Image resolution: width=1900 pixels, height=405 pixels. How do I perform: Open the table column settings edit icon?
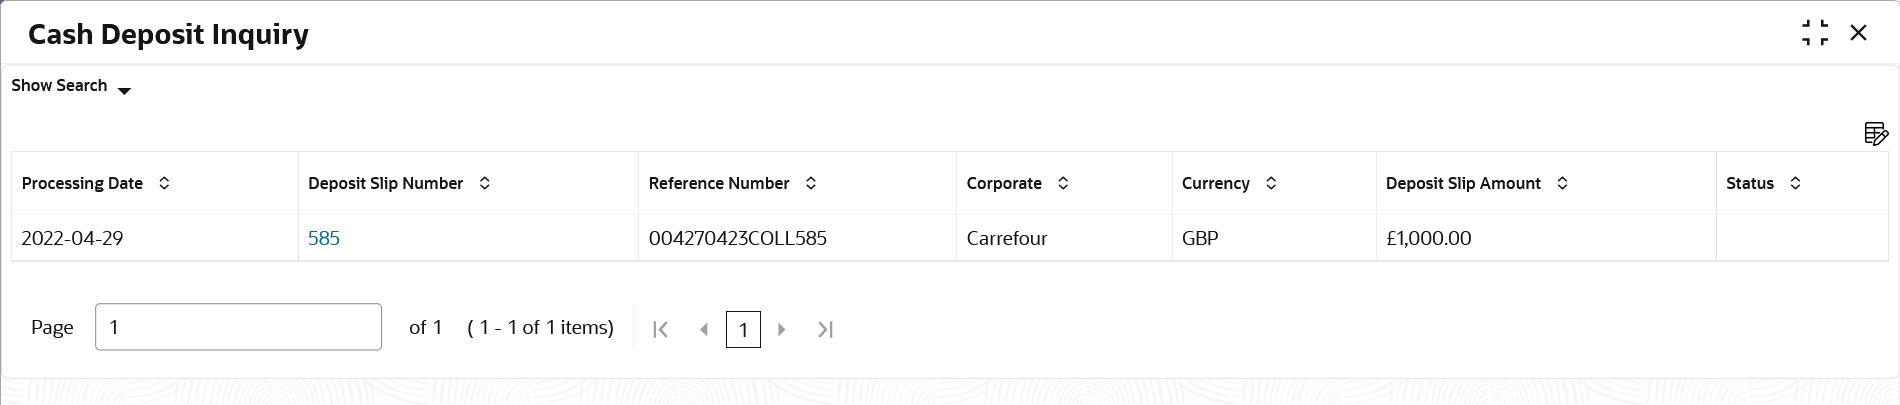pos(1876,133)
